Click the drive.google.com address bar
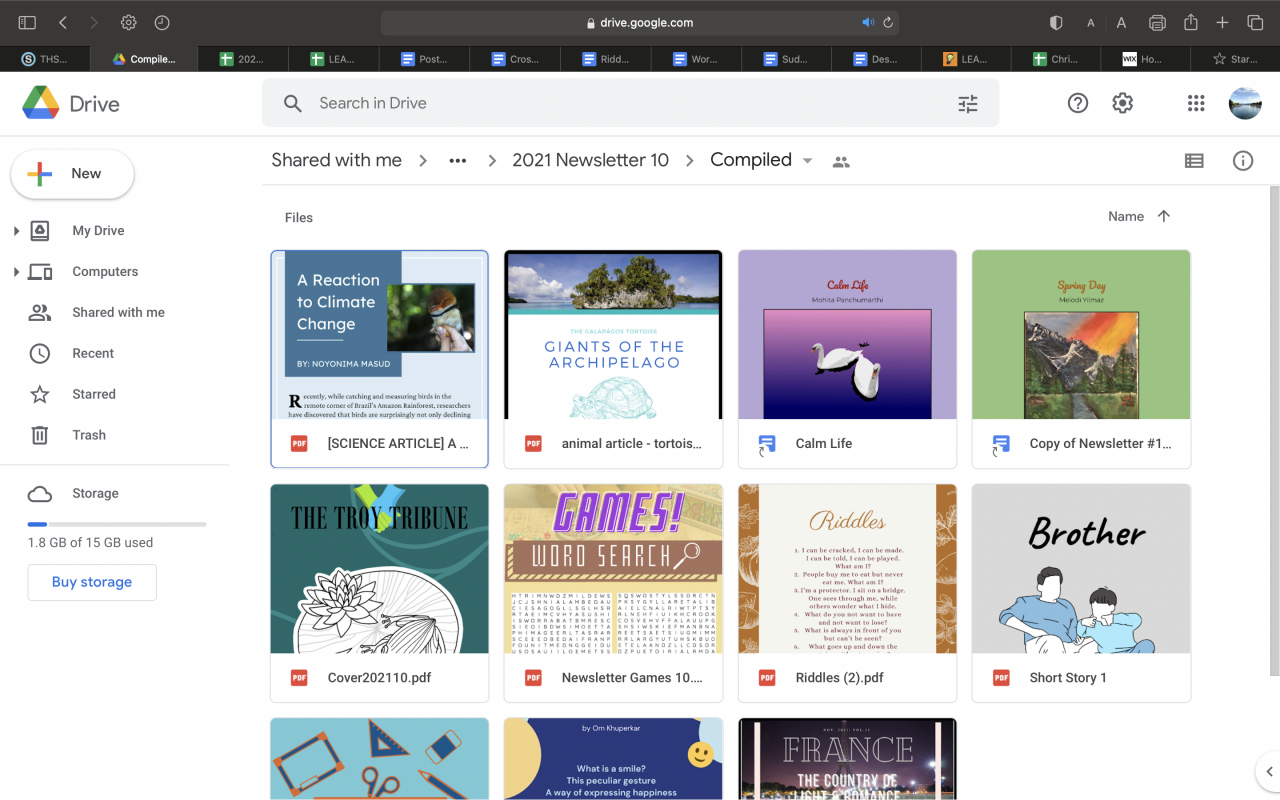The width and height of the screenshot is (1280, 800). [x=640, y=22]
